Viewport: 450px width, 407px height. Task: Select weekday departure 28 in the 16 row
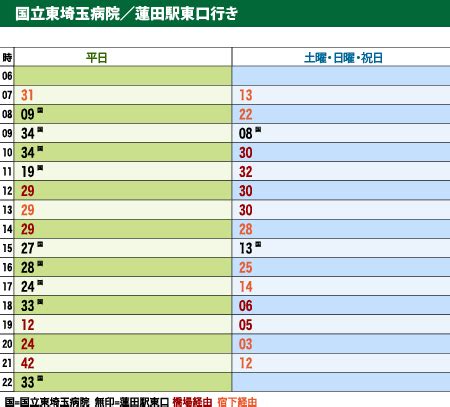[28, 268]
